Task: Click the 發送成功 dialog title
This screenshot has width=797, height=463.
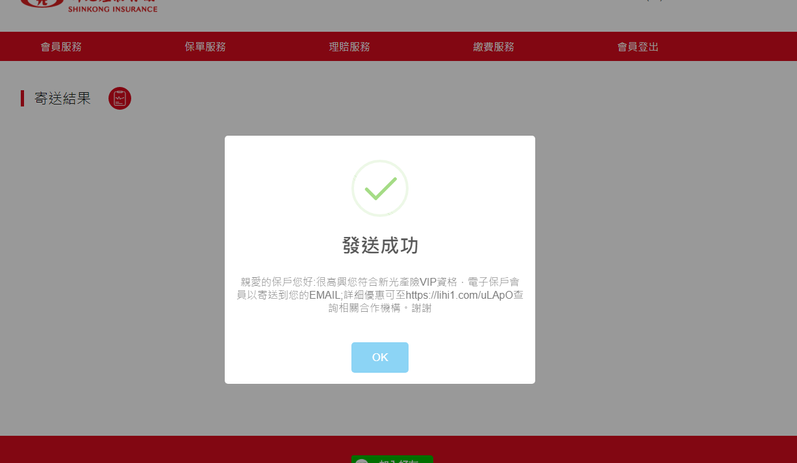Action: pos(380,245)
